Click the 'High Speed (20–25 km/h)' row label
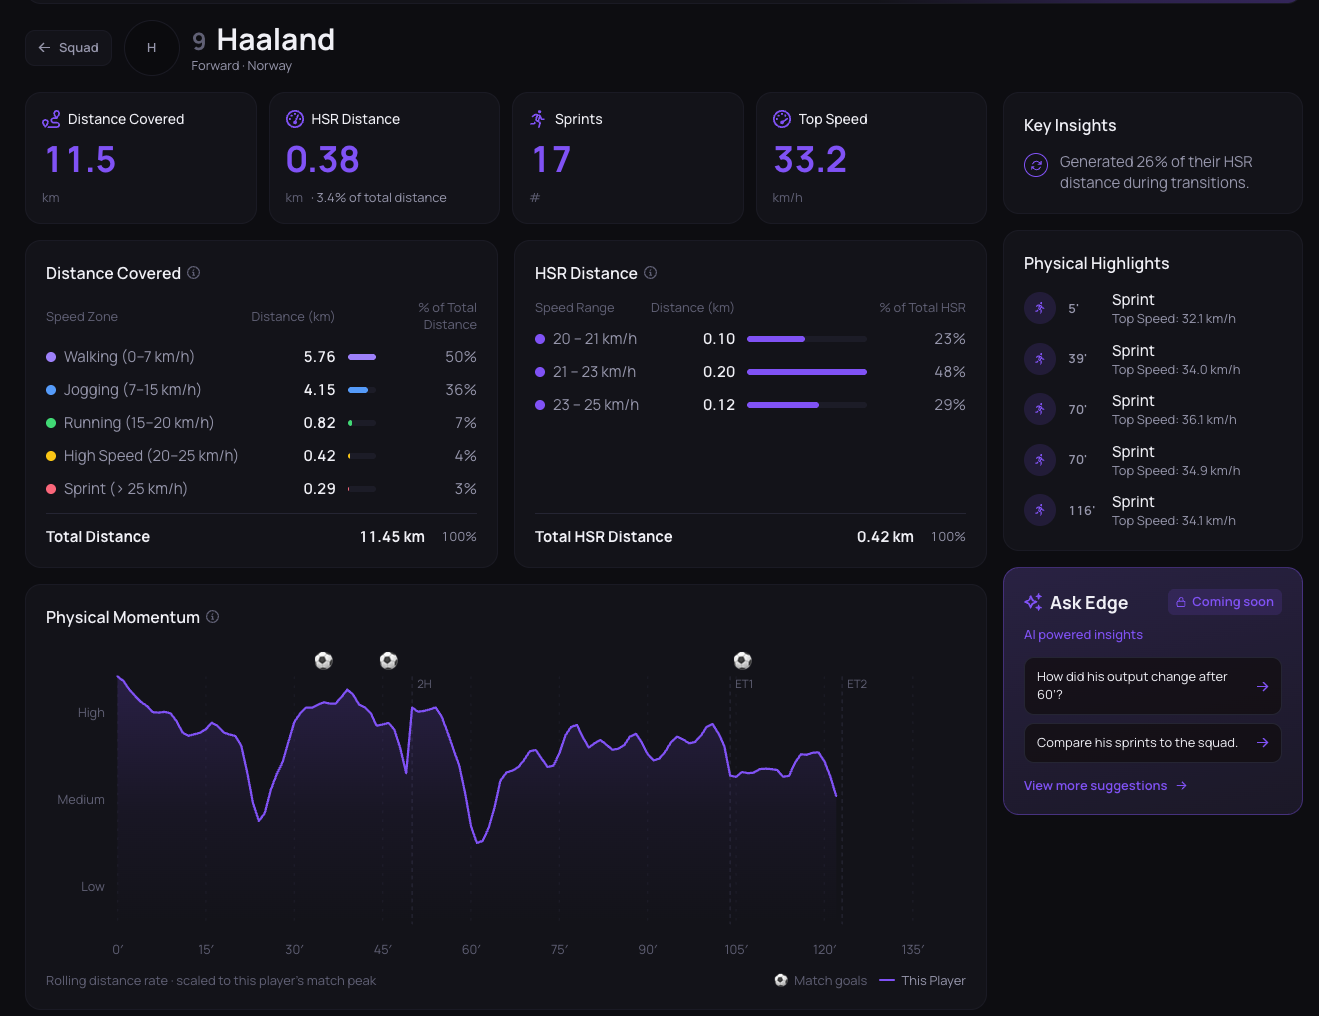The image size is (1319, 1016). click(x=151, y=456)
